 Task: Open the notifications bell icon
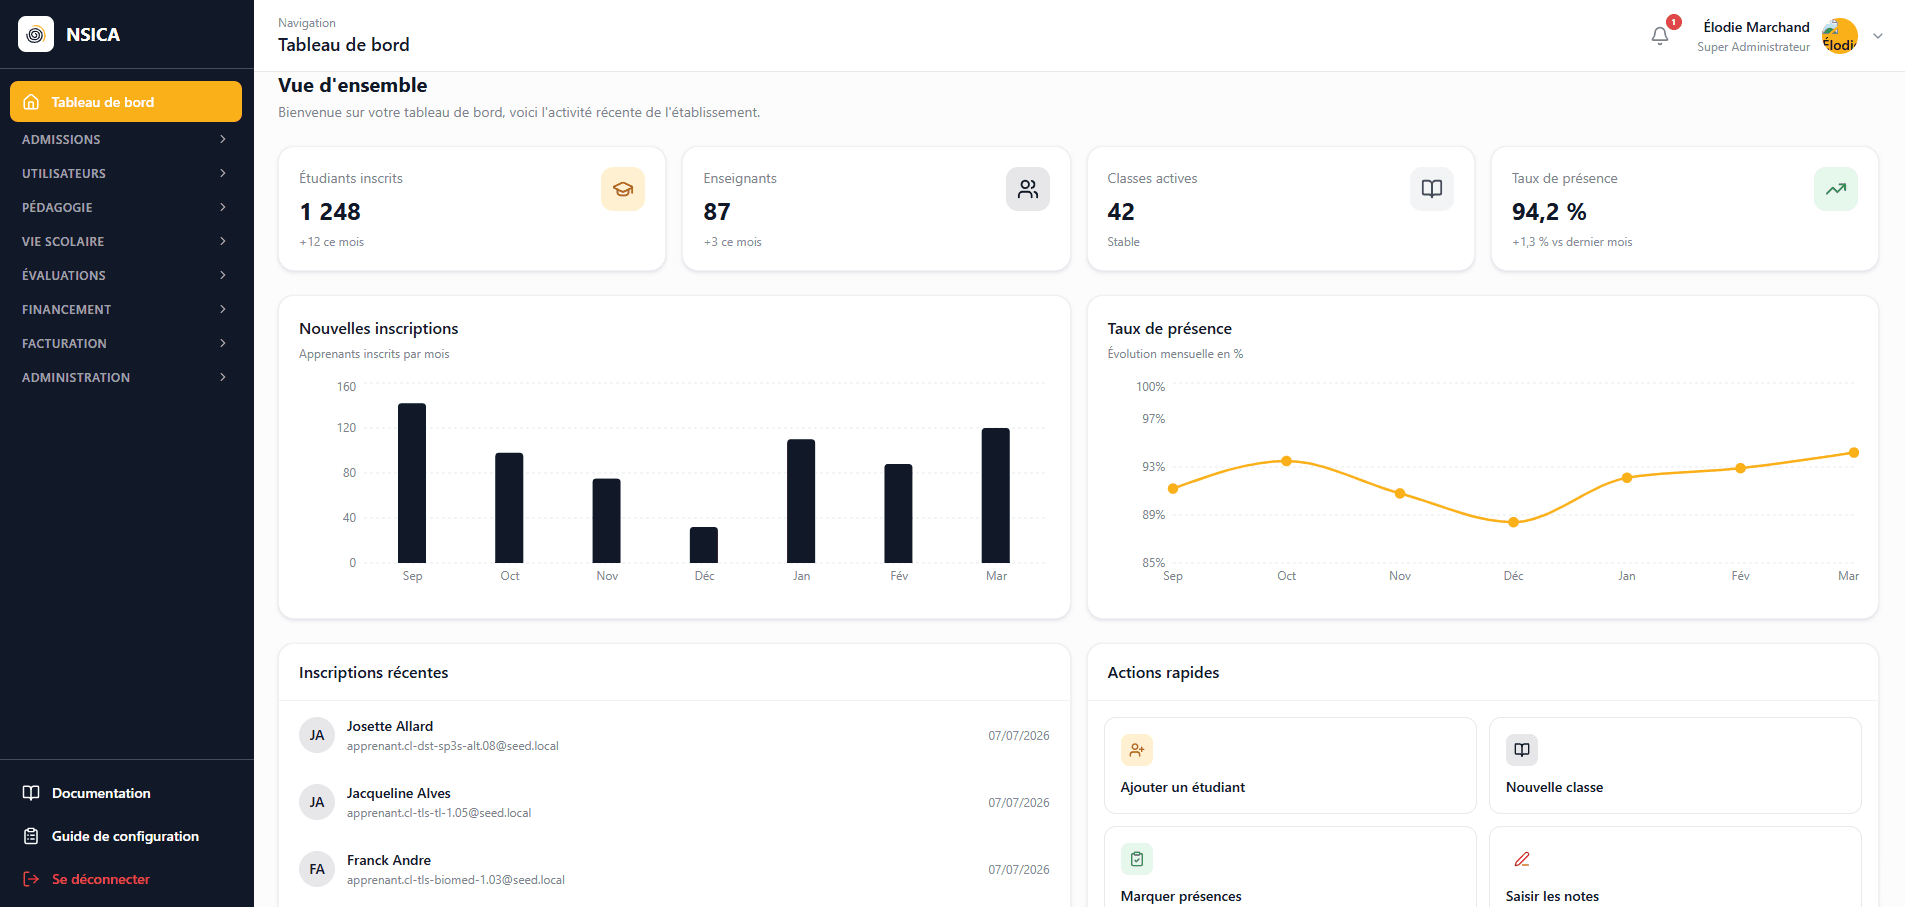click(1660, 36)
